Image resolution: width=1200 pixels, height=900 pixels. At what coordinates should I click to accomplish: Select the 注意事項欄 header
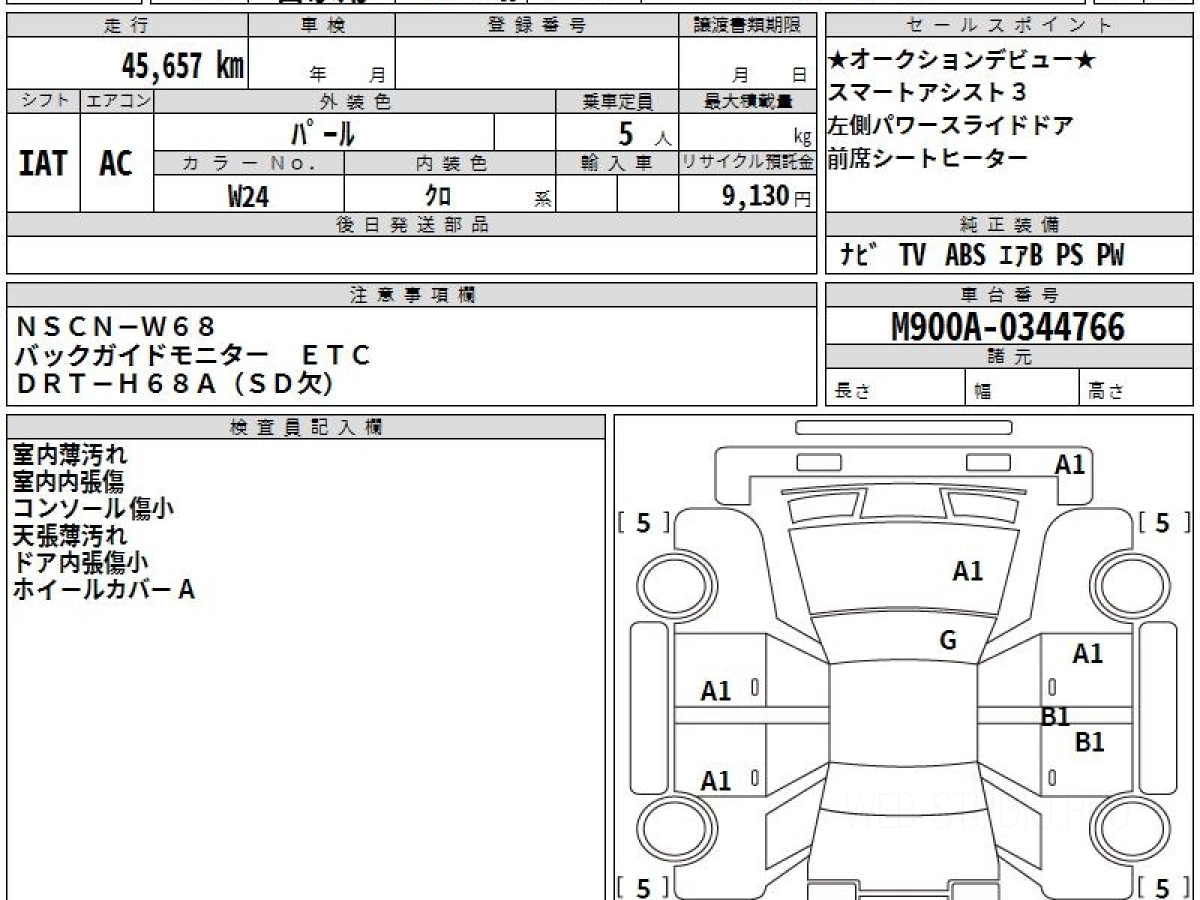pyautogui.click(x=412, y=295)
